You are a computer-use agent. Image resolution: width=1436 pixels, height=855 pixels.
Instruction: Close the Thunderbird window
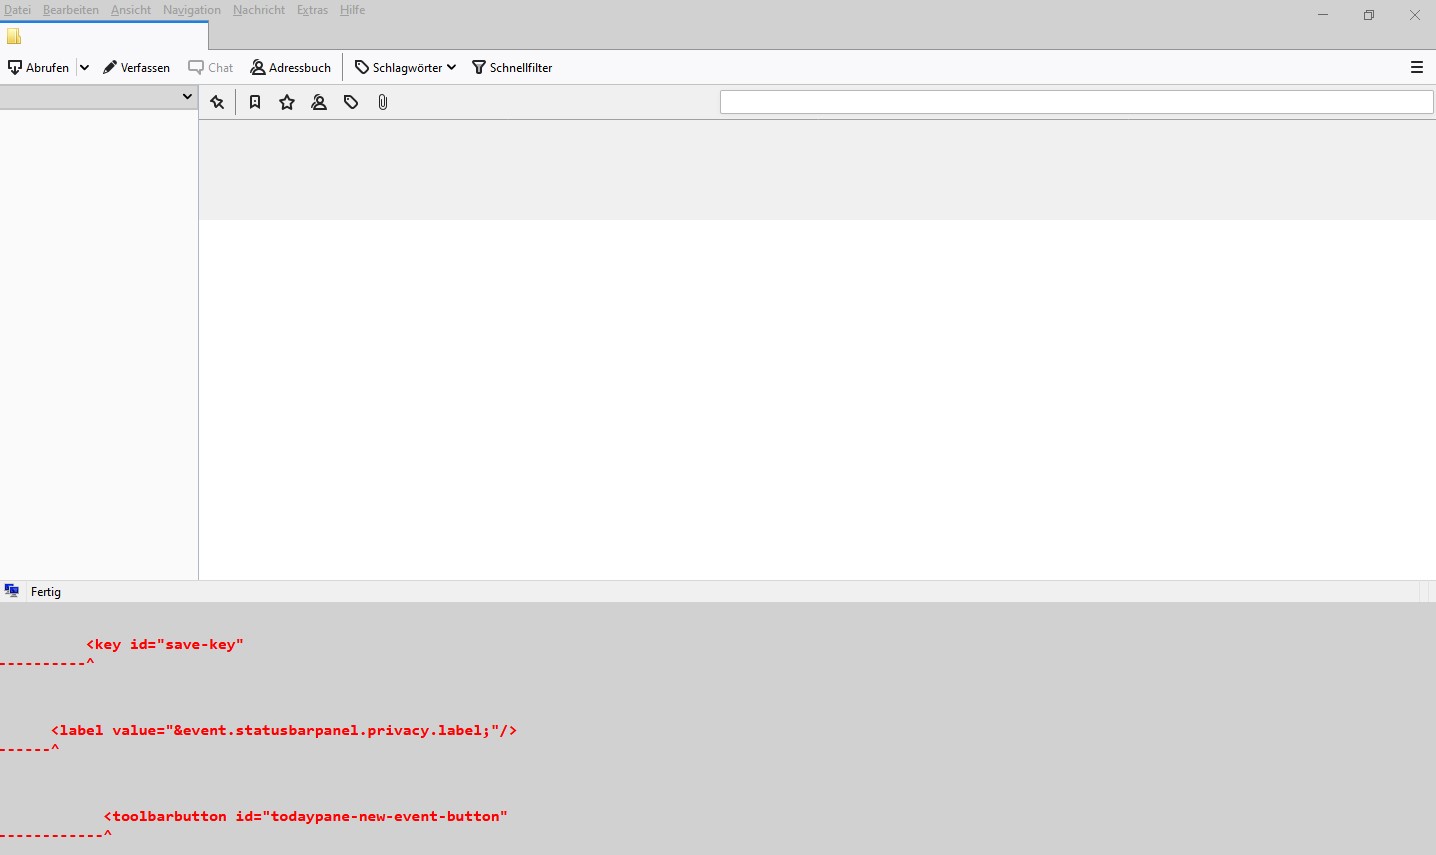pyautogui.click(x=1414, y=15)
